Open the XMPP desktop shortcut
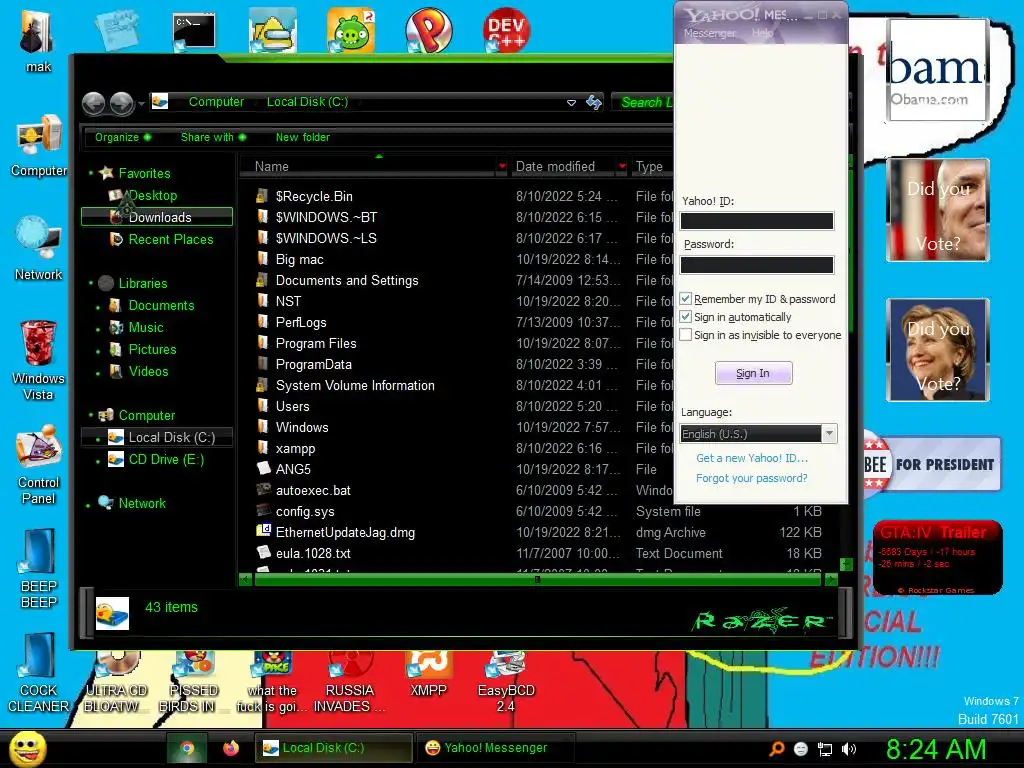This screenshot has width=1024, height=768. point(428,673)
